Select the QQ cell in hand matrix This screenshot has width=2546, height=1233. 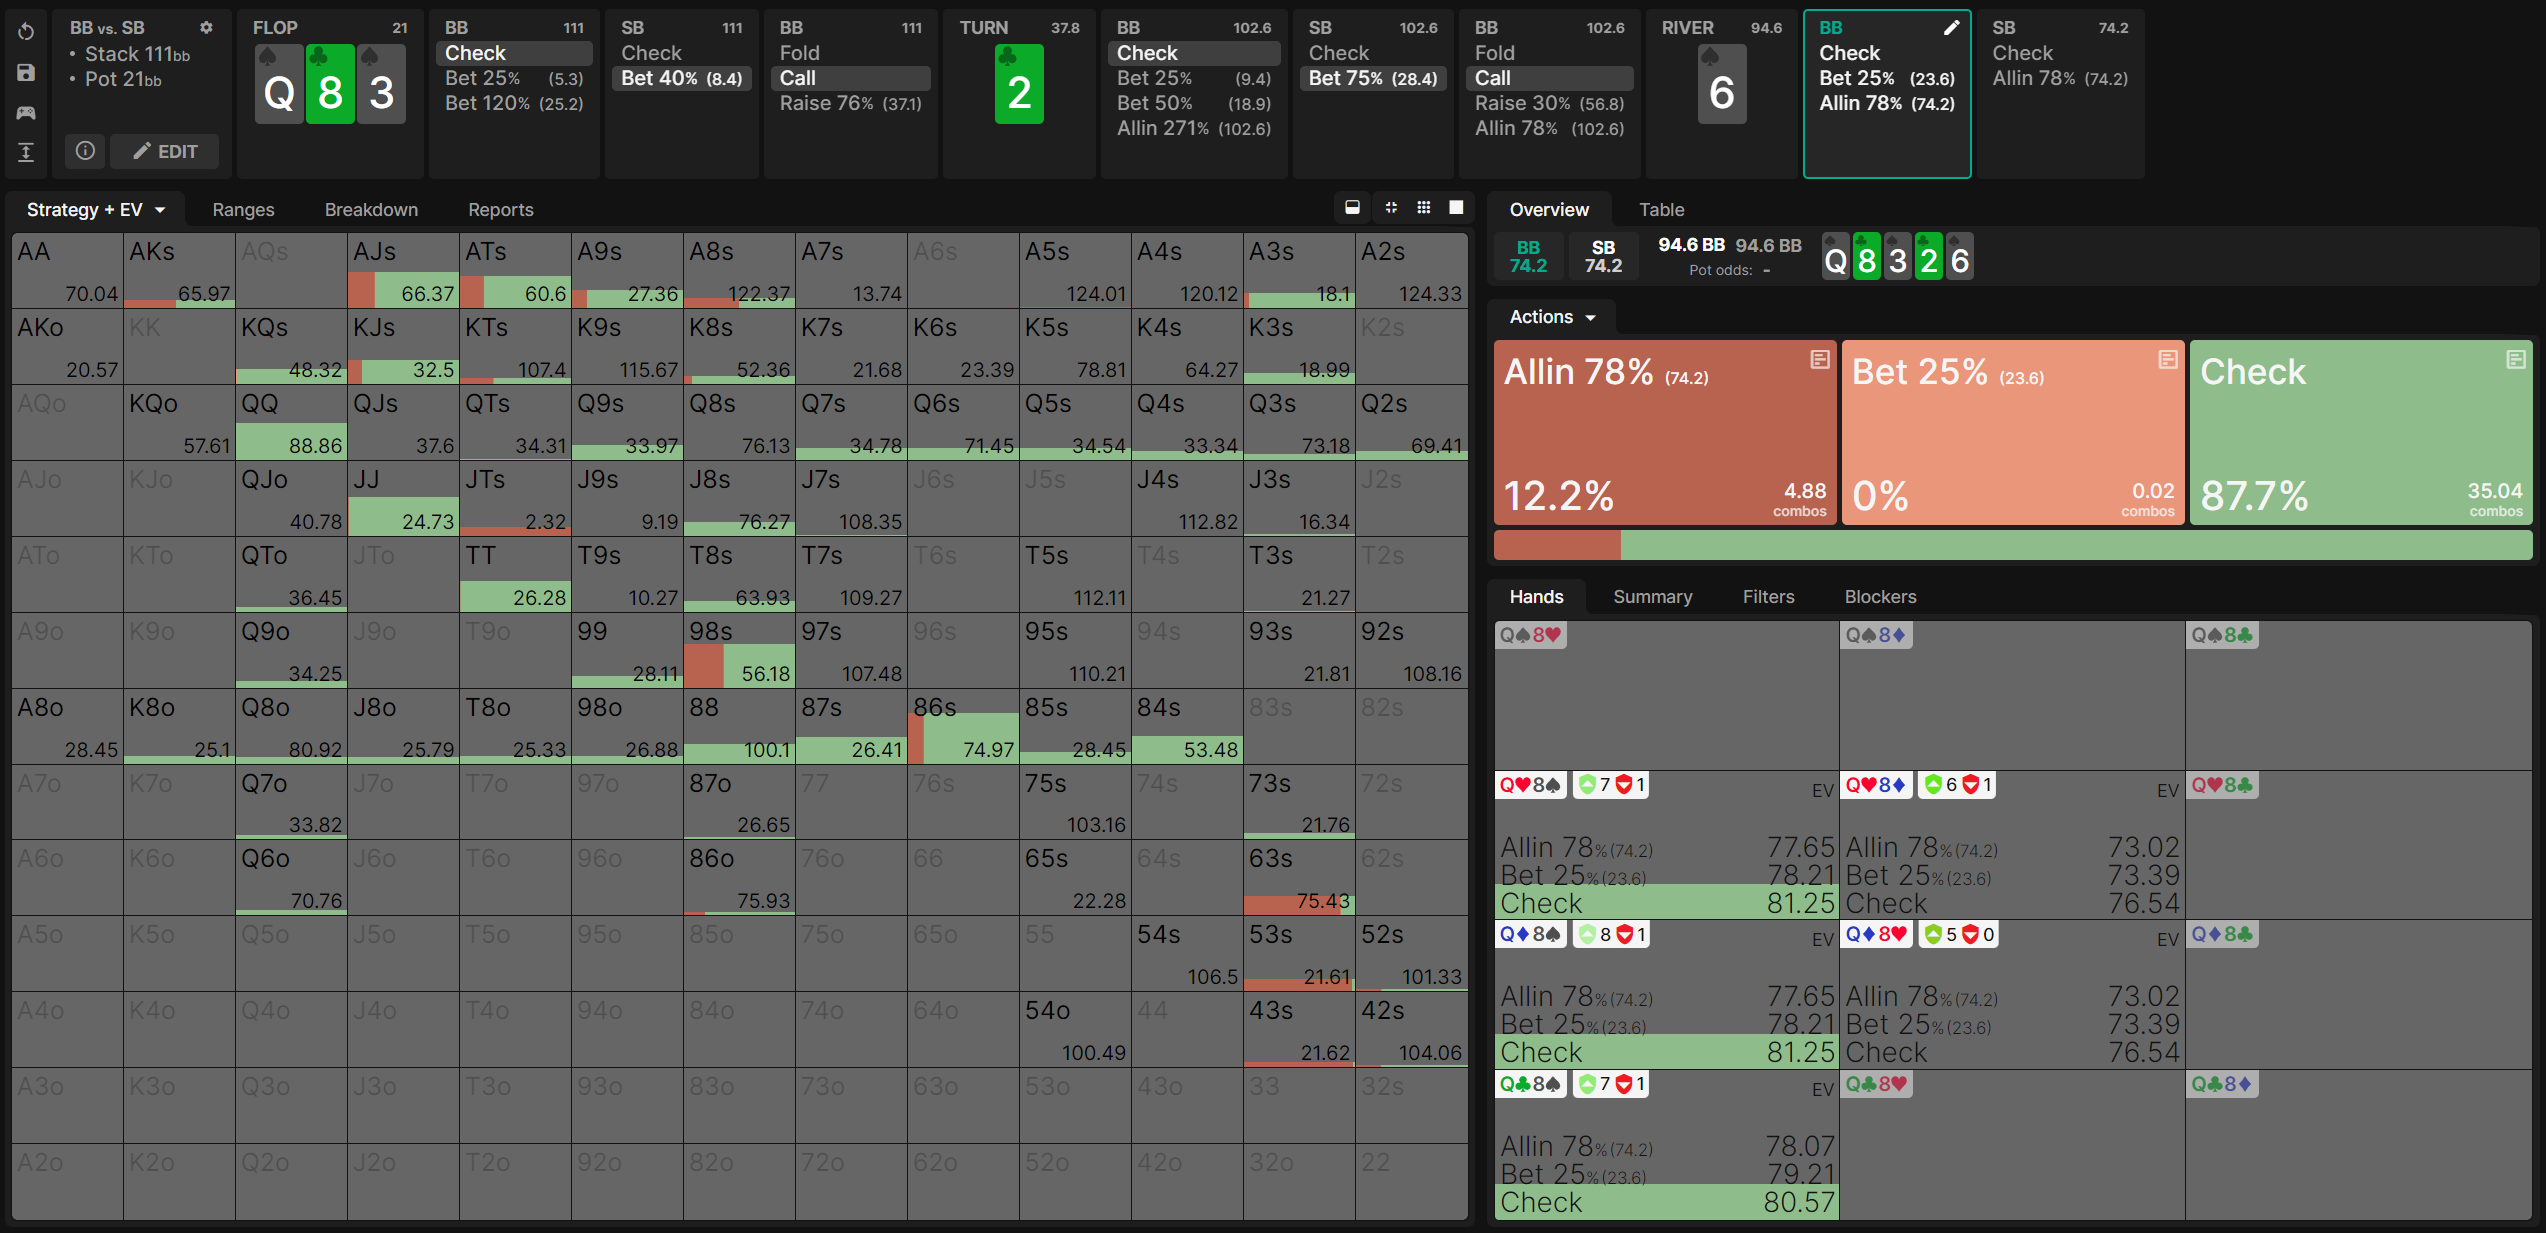click(x=291, y=422)
